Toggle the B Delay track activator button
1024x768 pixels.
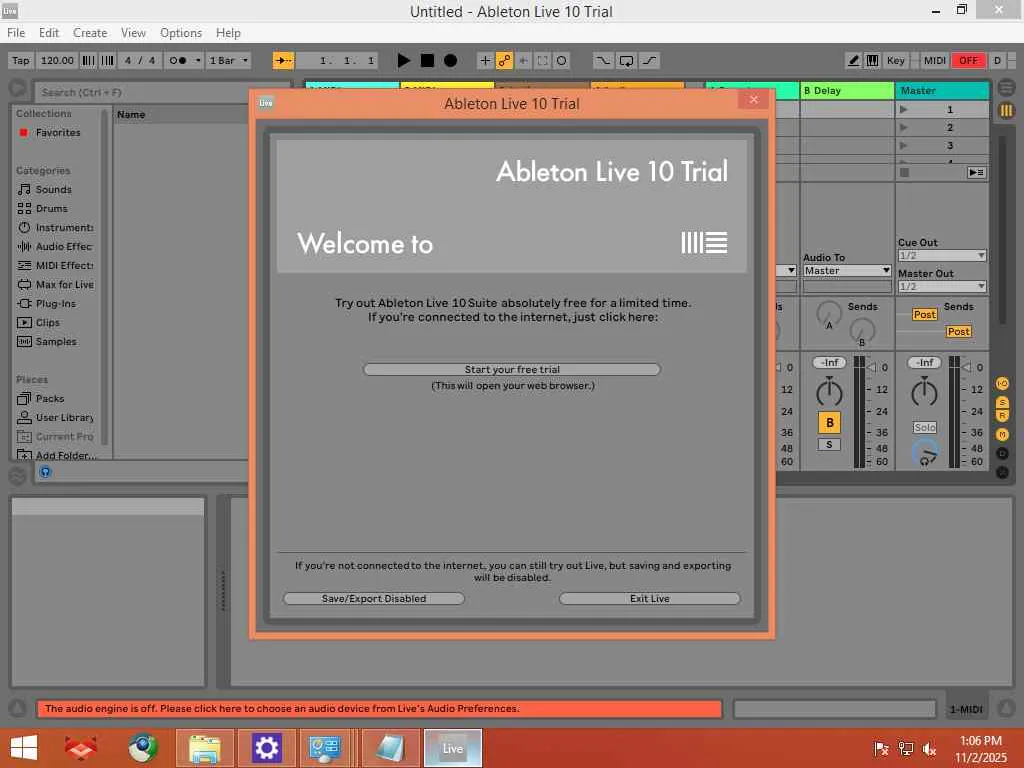[x=829, y=423]
